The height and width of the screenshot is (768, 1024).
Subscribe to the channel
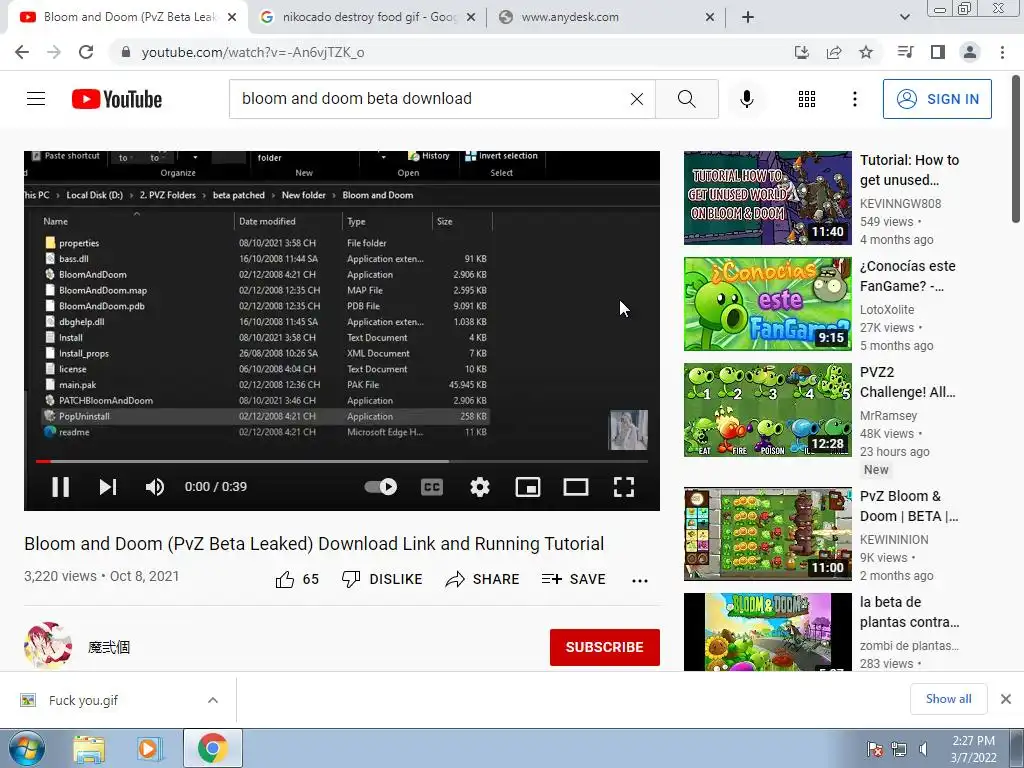click(605, 647)
